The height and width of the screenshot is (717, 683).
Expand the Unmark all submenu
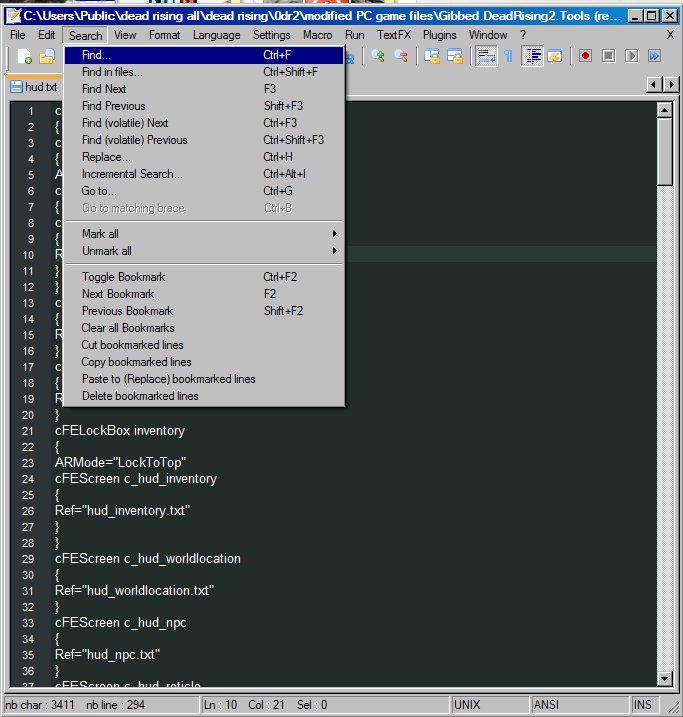pyautogui.click(x=204, y=251)
